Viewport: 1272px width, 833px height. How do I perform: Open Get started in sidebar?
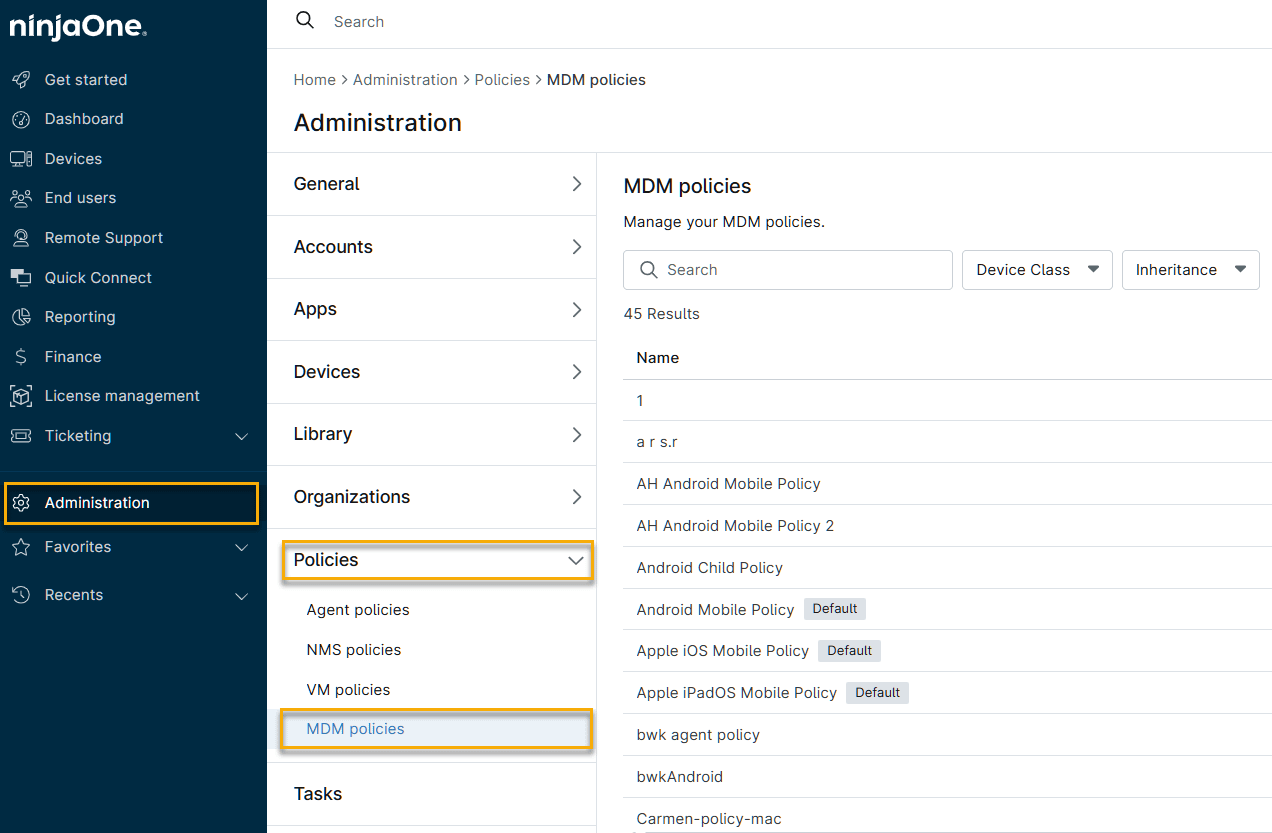click(x=86, y=80)
